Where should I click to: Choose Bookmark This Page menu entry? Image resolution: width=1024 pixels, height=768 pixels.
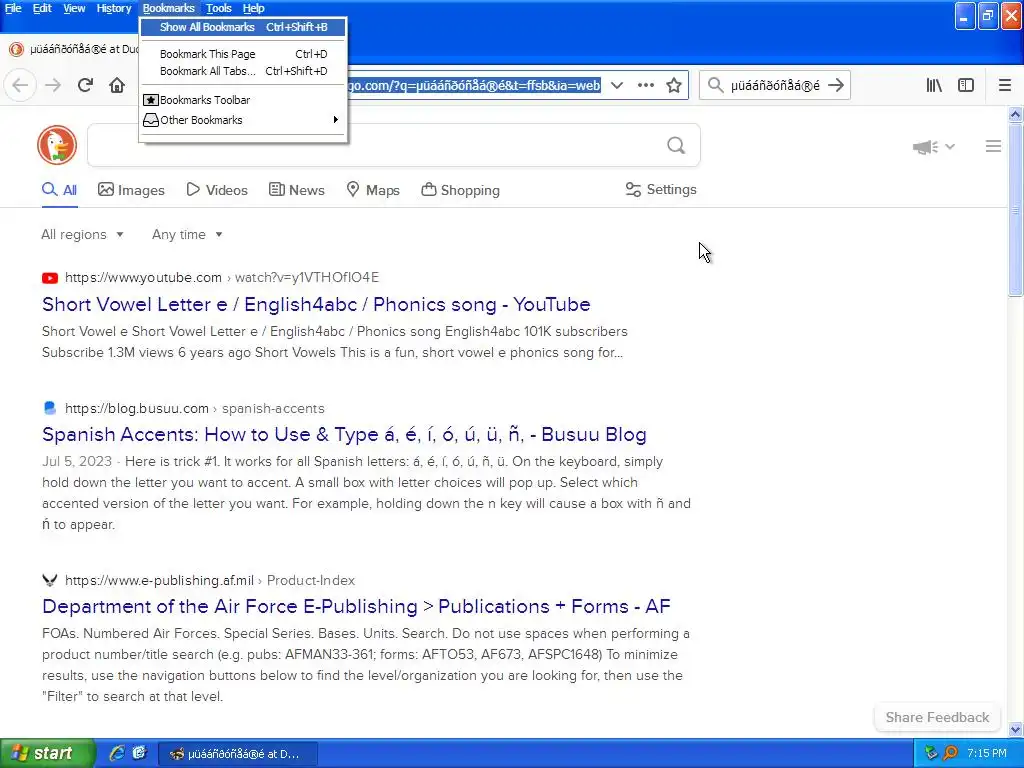tap(243, 54)
